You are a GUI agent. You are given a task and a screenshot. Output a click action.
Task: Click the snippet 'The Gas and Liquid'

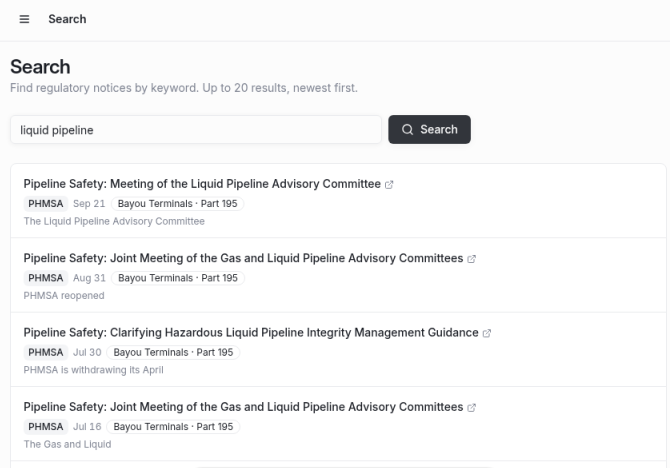pyautogui.click(x=68, y=444)
